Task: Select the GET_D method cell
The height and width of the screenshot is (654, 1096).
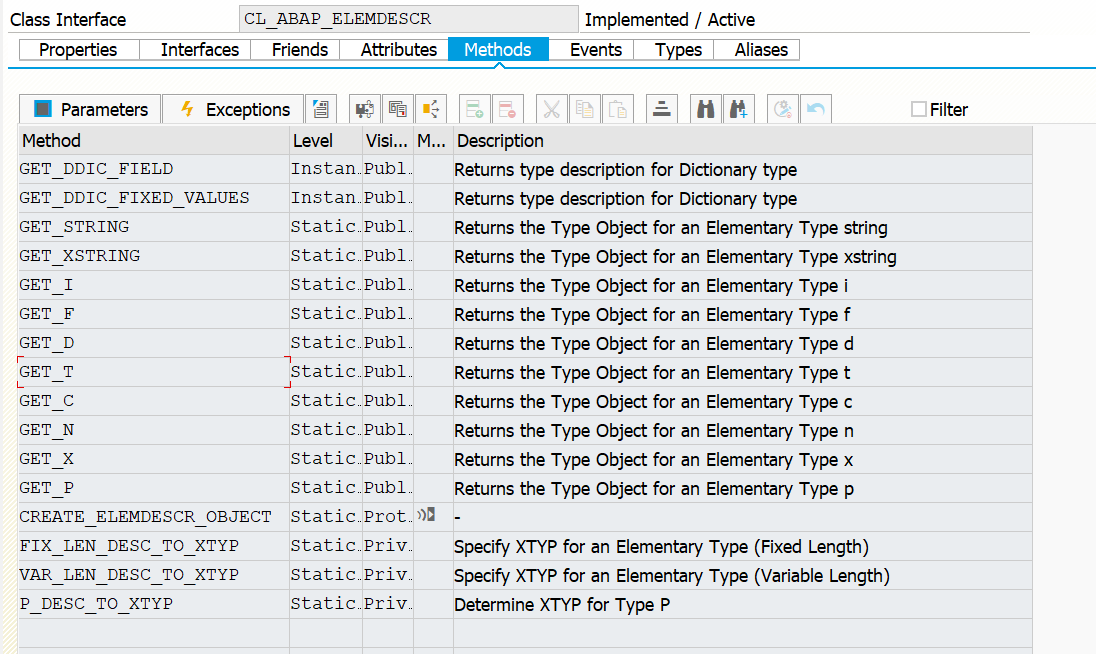Action: click(154, 343)
